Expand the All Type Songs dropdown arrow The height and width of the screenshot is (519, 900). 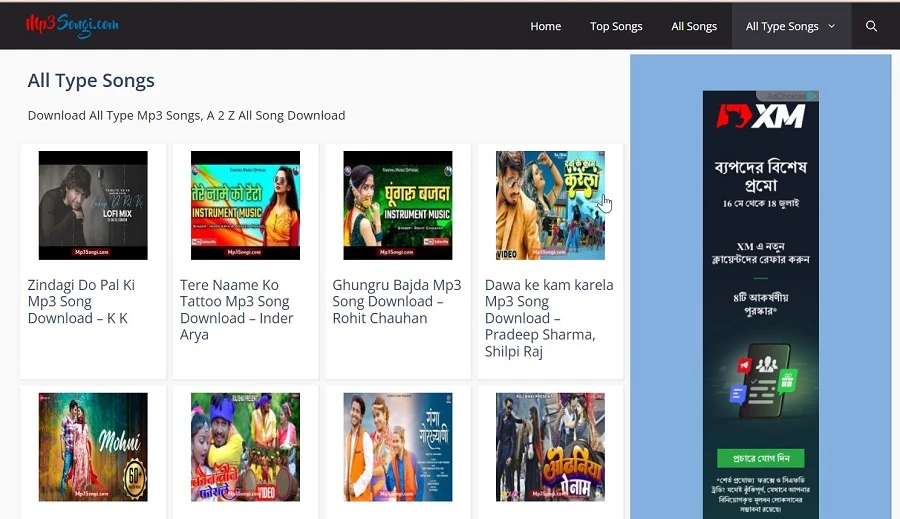(x=832, y=26)
